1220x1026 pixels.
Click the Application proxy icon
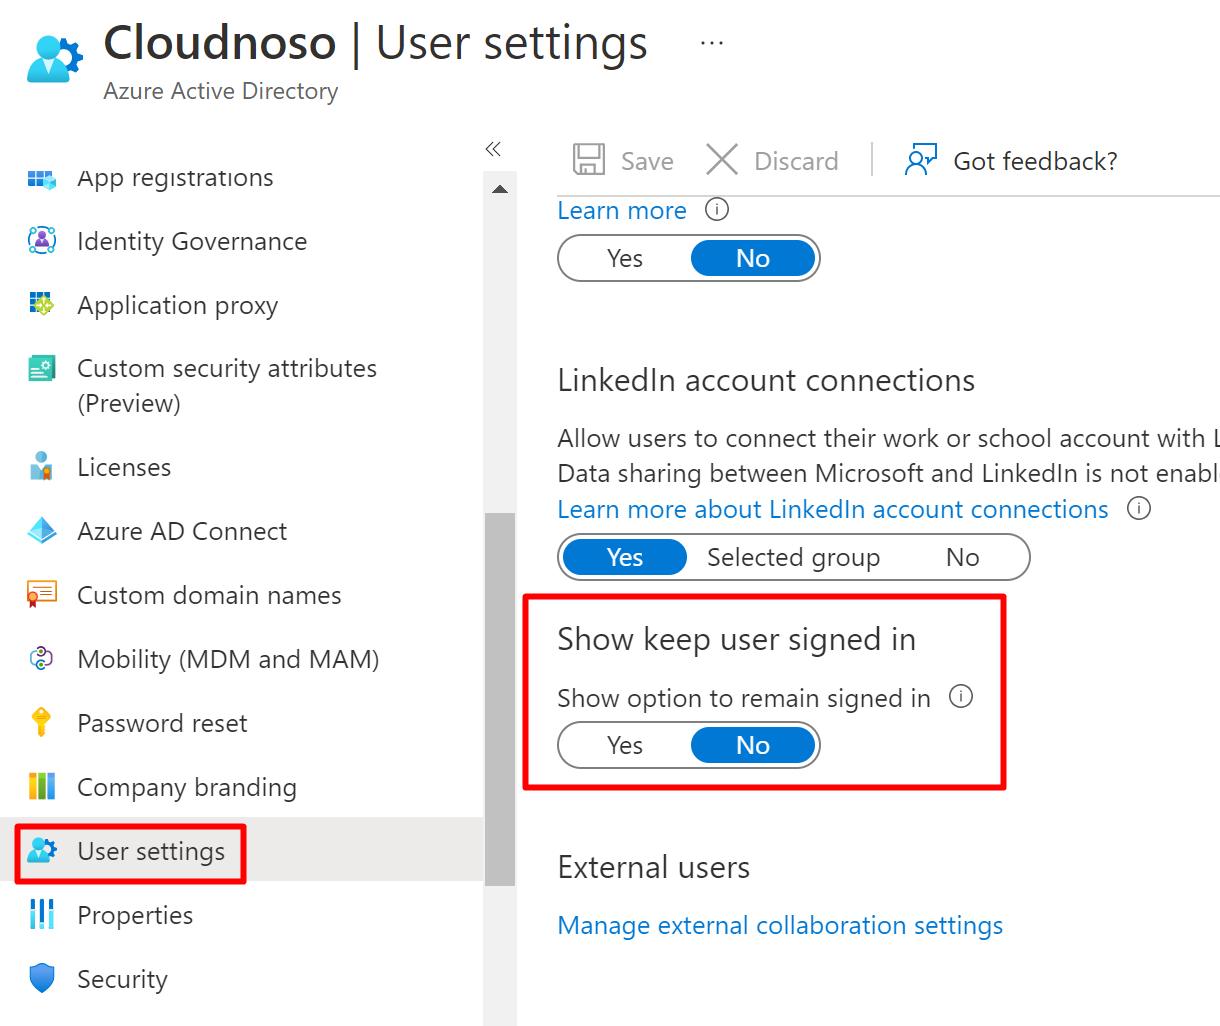click(x=42, y=304)
